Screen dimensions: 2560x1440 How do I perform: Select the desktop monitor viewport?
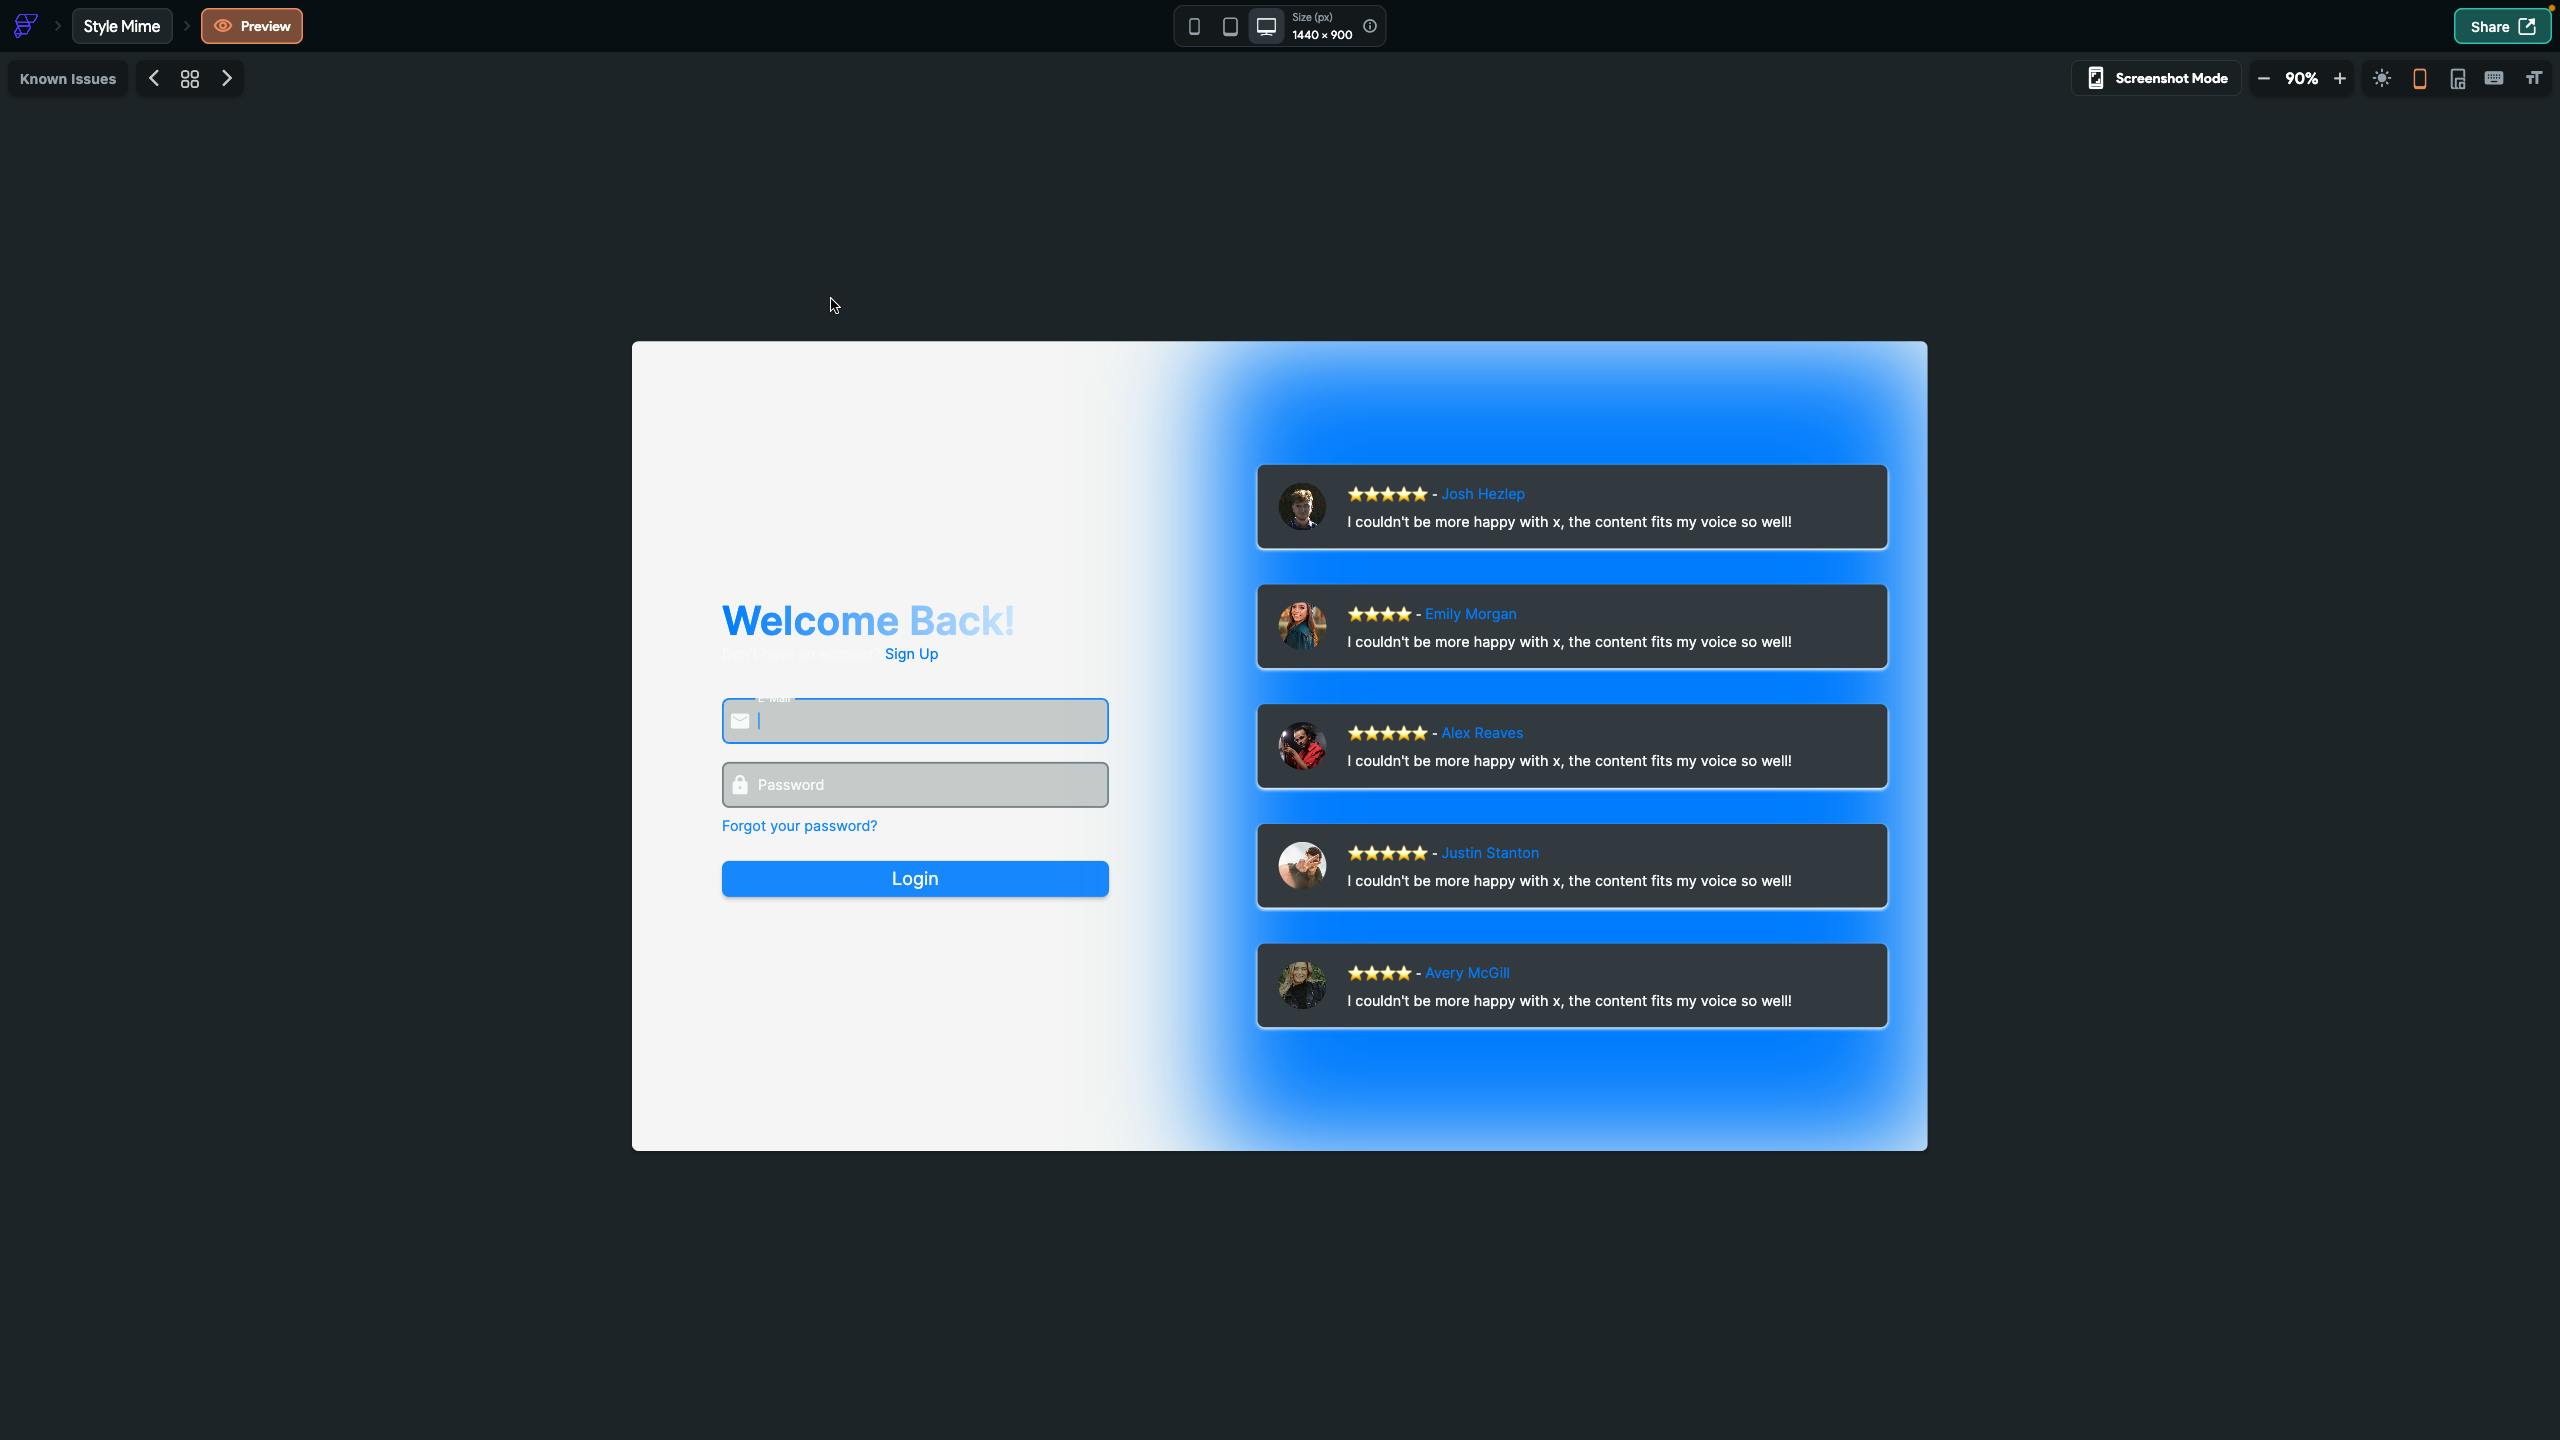(1266, 27)
